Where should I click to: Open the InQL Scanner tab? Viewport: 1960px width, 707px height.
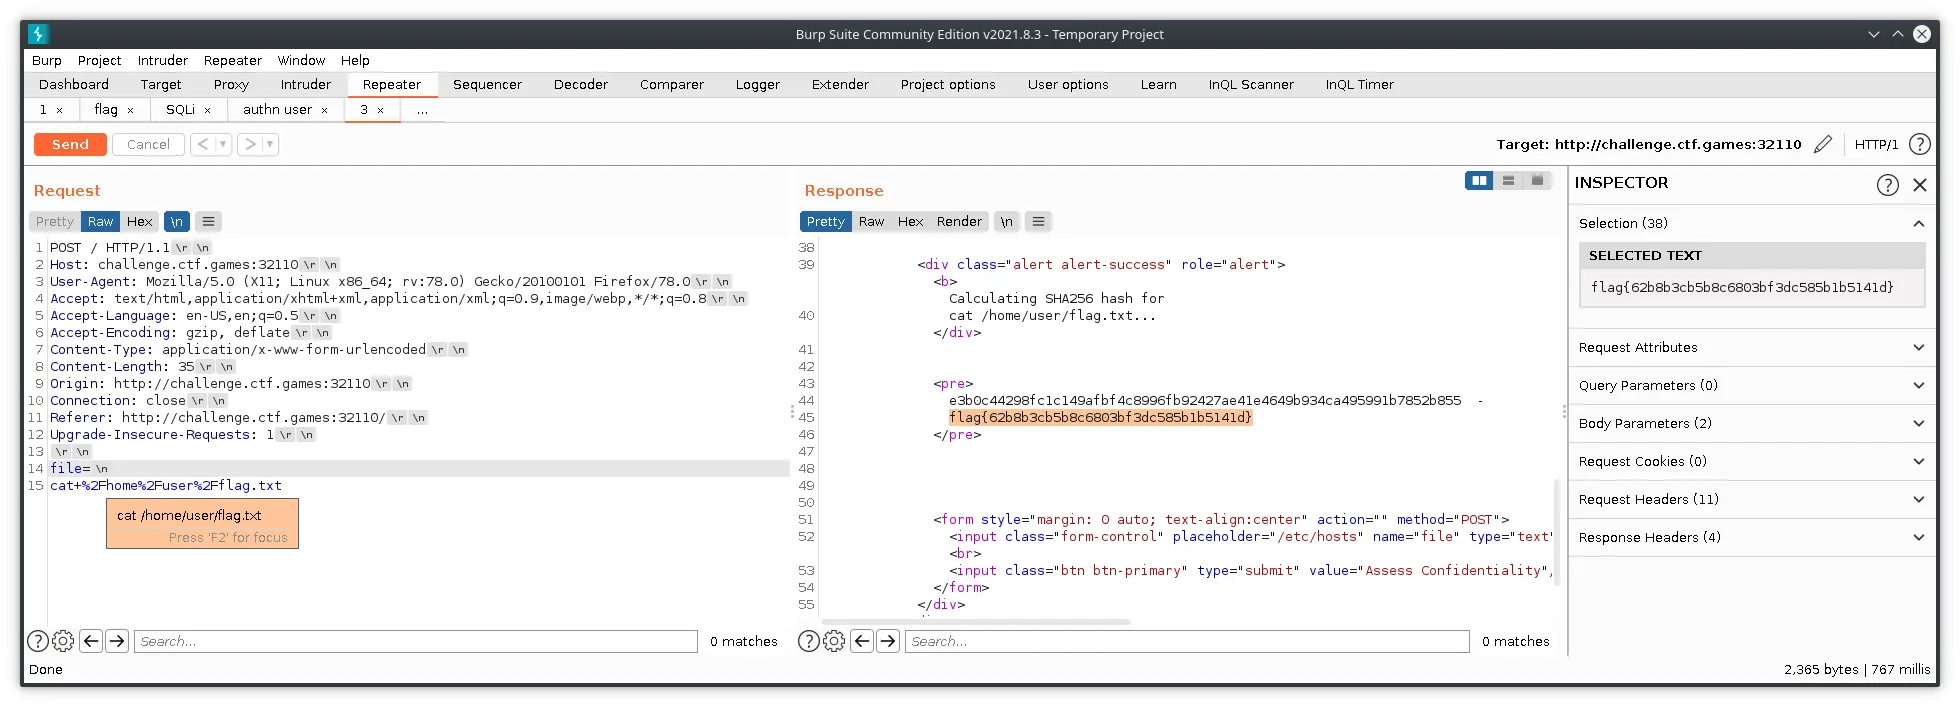point(1251,85)
